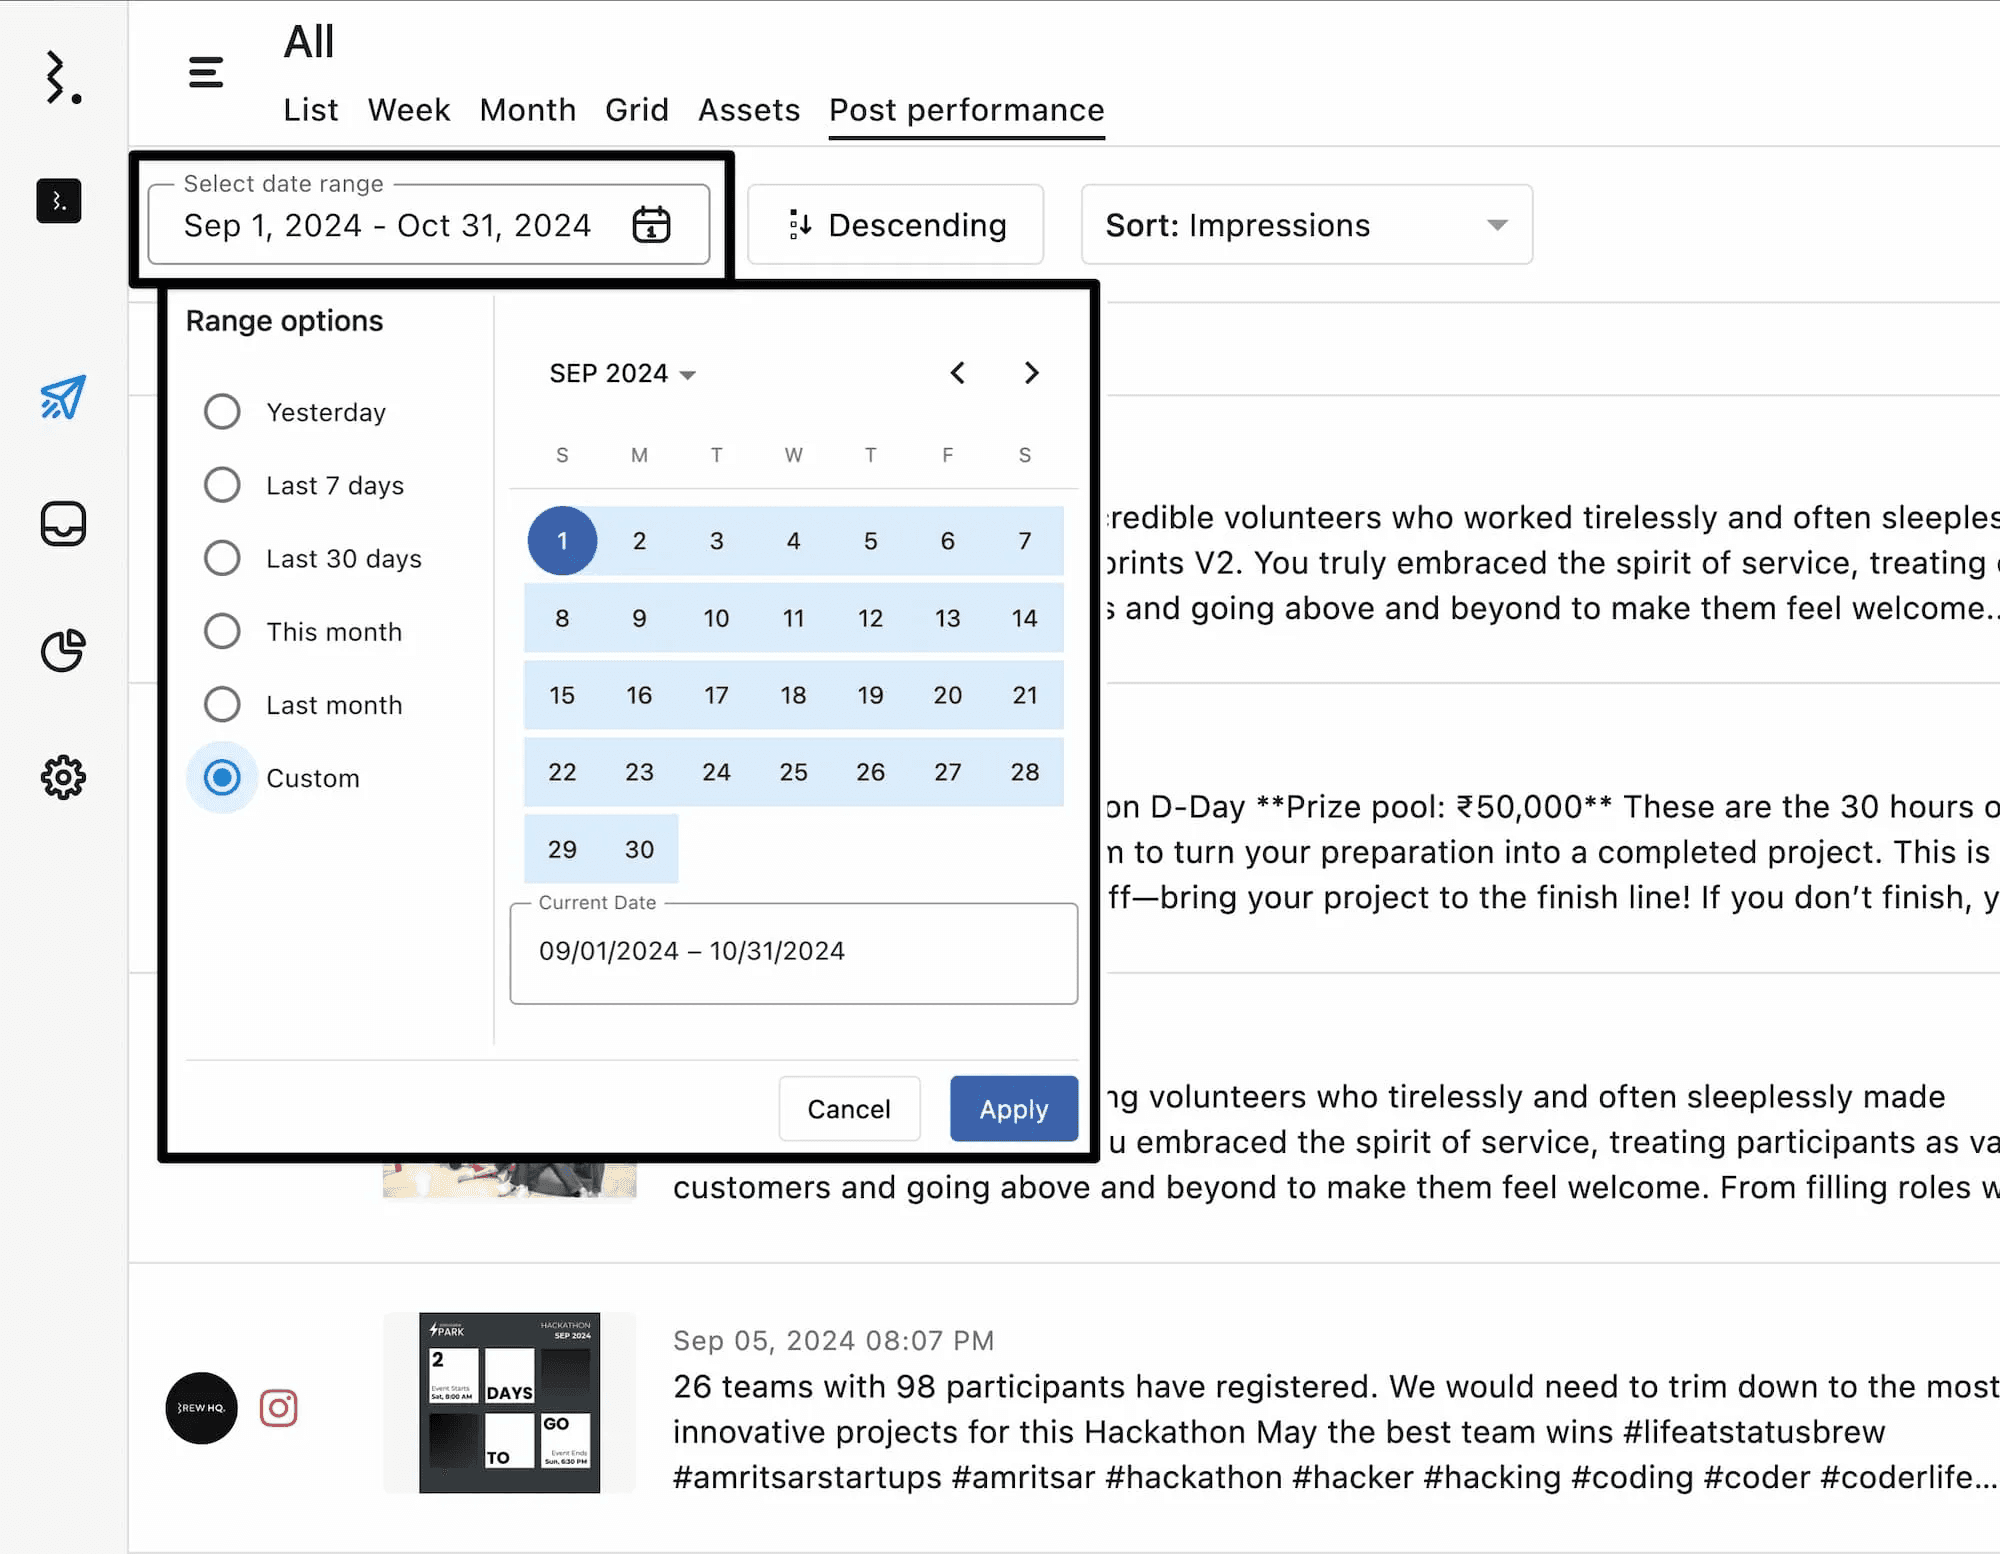Viewport: 2000px width, 1554px height.
Task: Open the Publish paper-plane icon
Action: pyautogui.click(x=63, y=397)
